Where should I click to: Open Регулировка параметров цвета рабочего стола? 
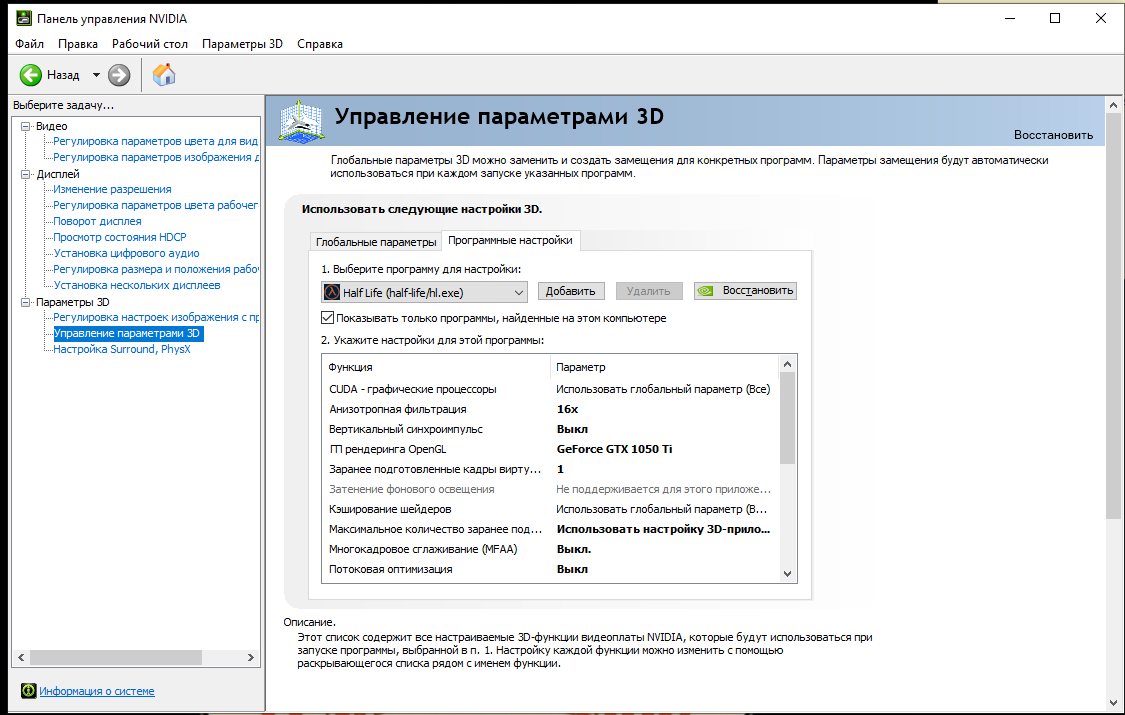tap(155, 205)
